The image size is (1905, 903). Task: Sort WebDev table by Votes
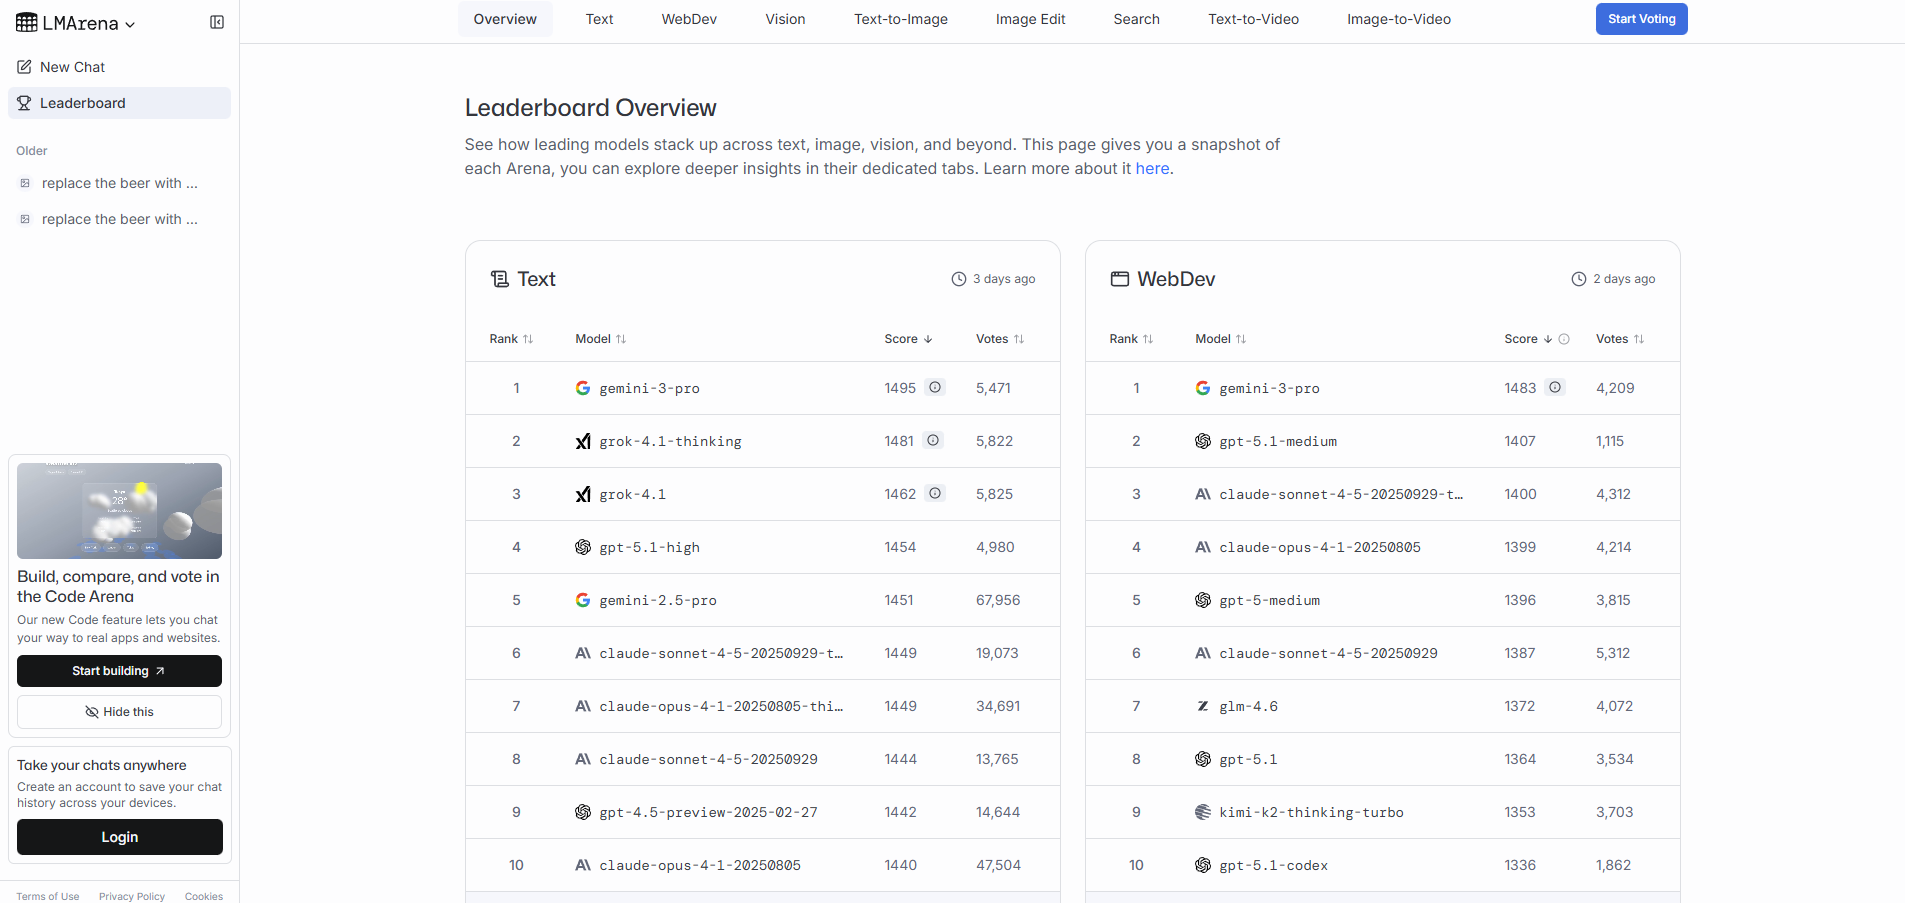click(1620, 339)
